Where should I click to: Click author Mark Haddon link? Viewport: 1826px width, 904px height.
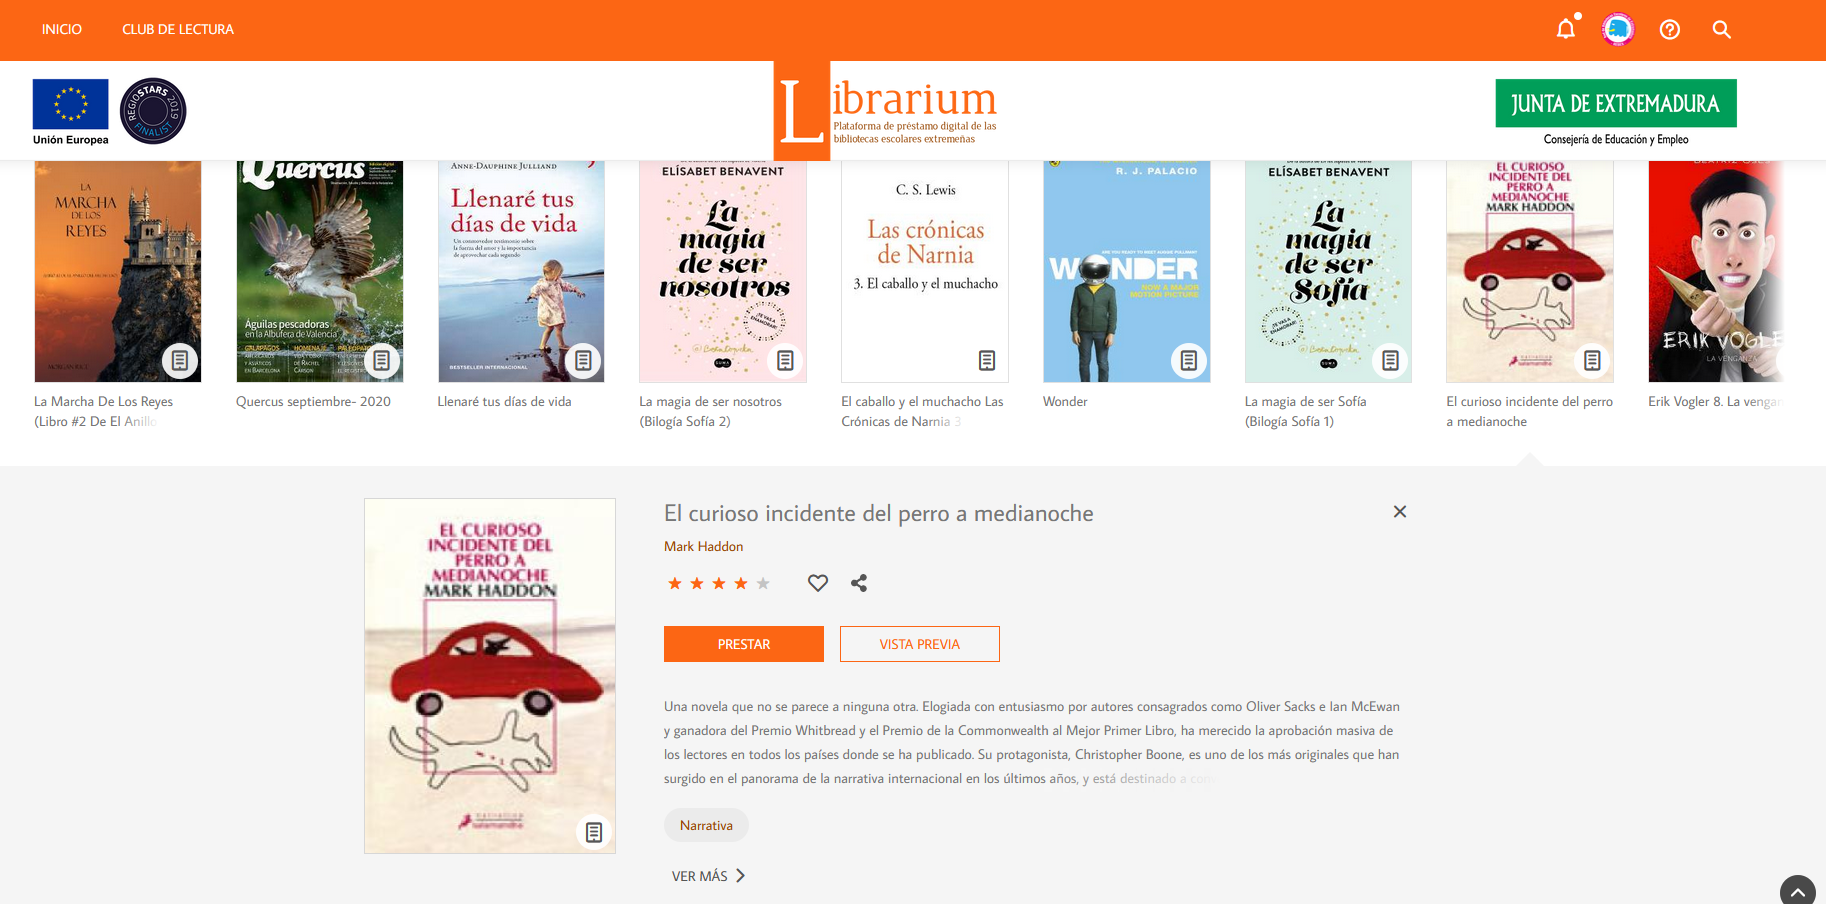(703, 546)
